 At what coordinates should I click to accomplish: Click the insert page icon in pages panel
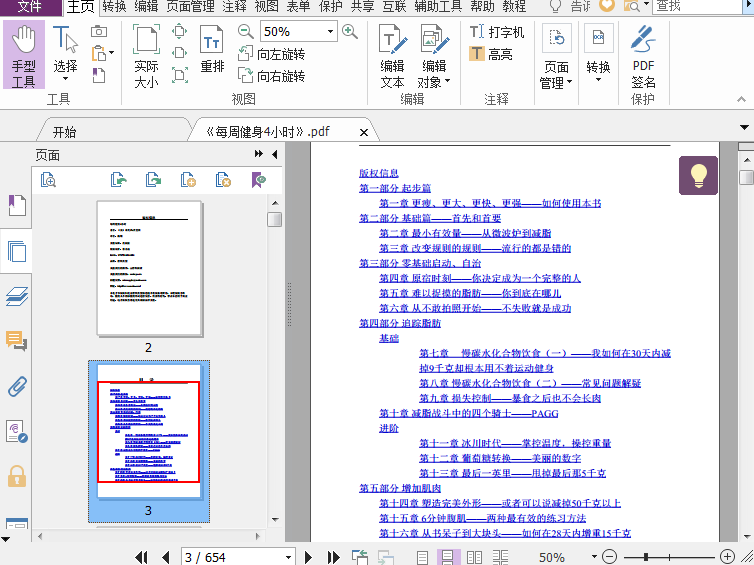tap(188, 180)
